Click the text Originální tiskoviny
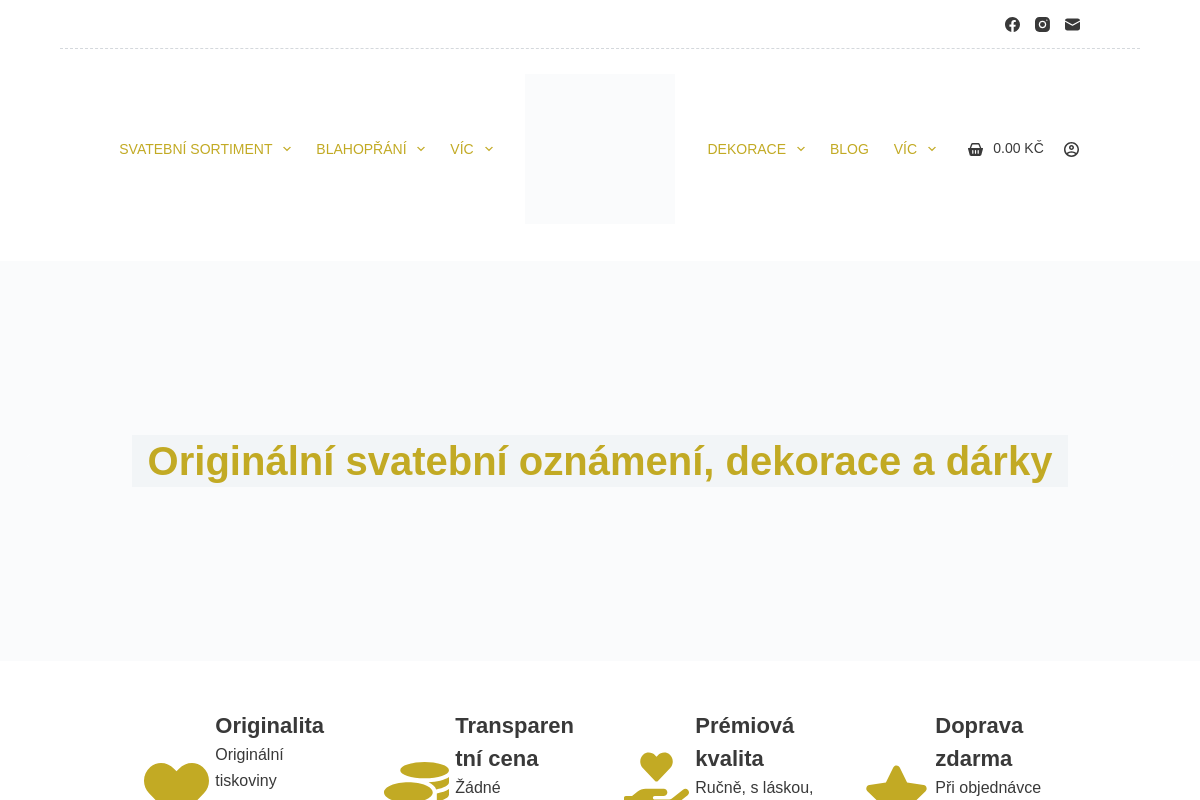Viewport: 1200px width, 800px height. pos(249,767)
